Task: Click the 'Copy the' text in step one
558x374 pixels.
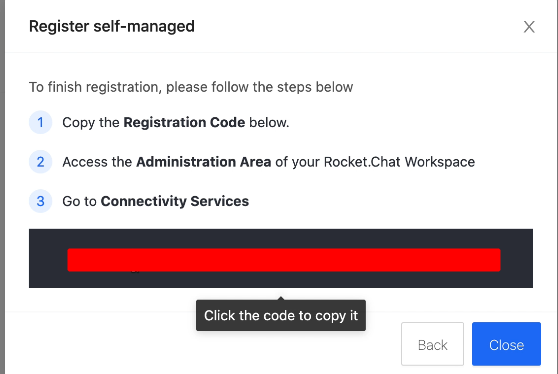Action: coord(91,122)
